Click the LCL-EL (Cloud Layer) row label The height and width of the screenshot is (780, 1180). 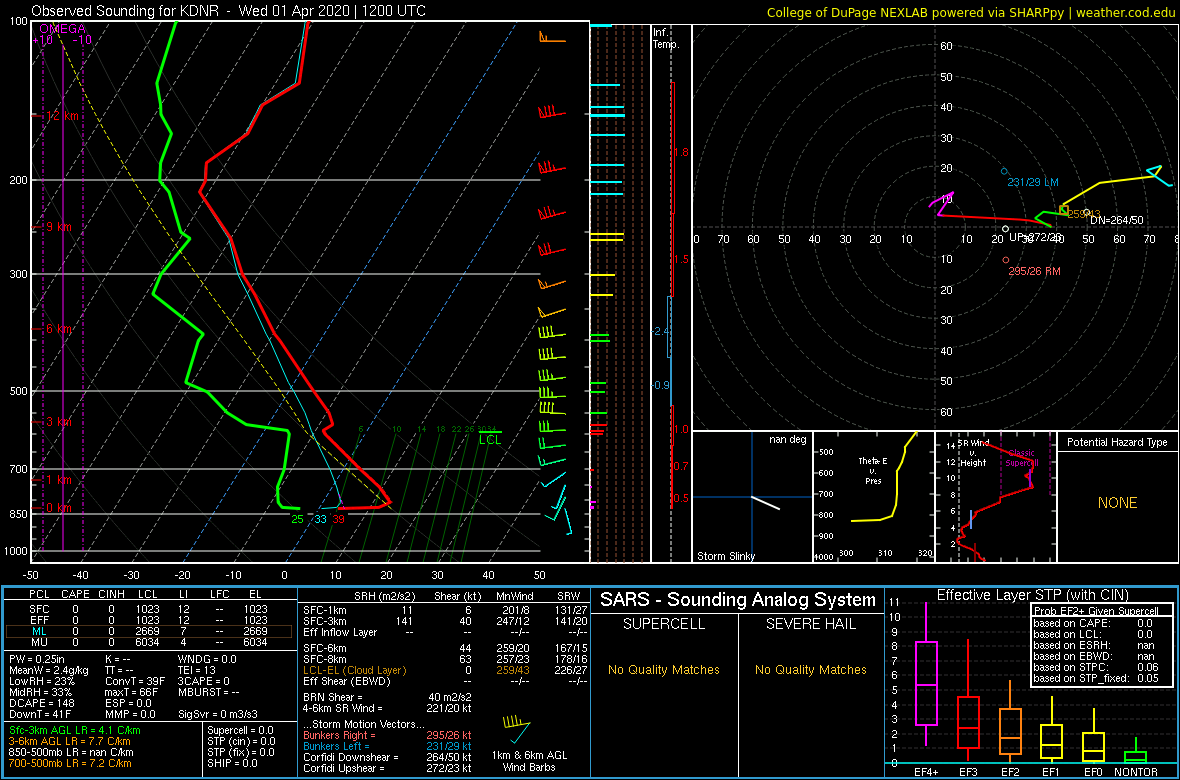coord(354,670)
